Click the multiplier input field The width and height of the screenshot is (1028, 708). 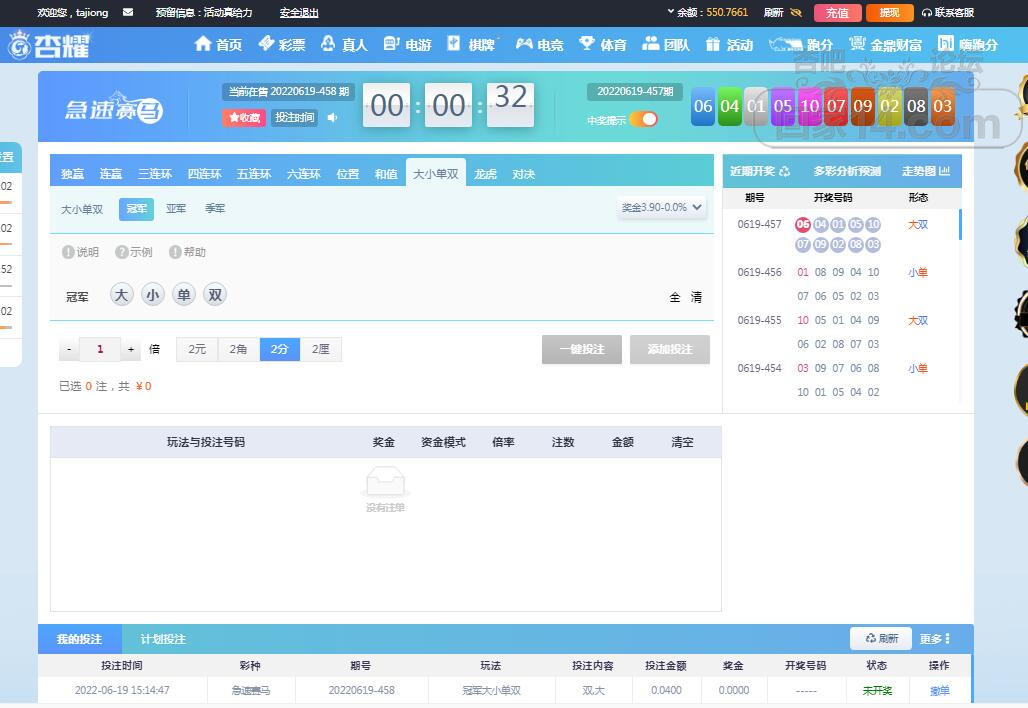[100, 349]
